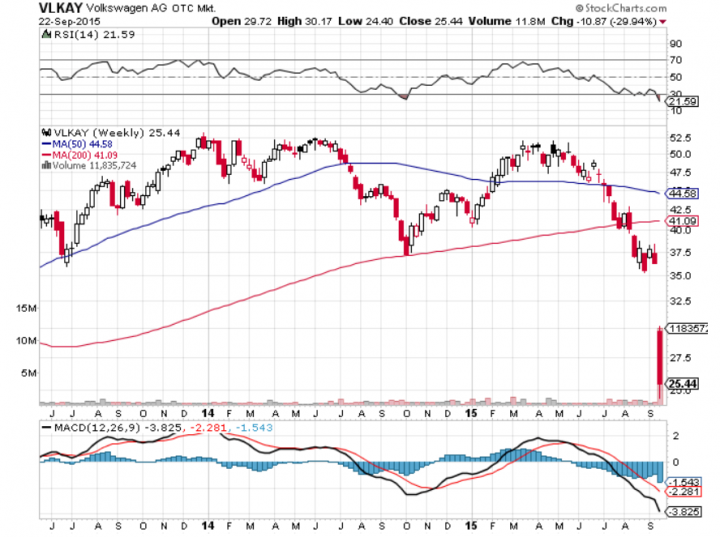Screen dimensions: 720x537
Task: Click the OTC Mkt. exchange label
Action: click(x=194, y=8)
